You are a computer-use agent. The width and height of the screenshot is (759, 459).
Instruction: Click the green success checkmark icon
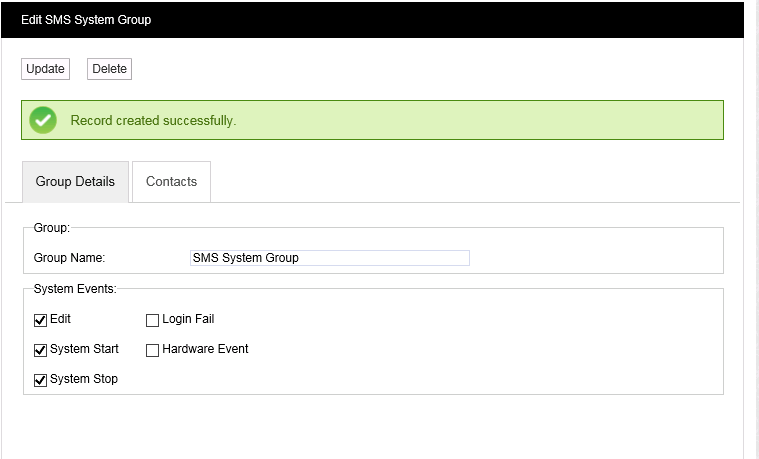pos(42,120)
